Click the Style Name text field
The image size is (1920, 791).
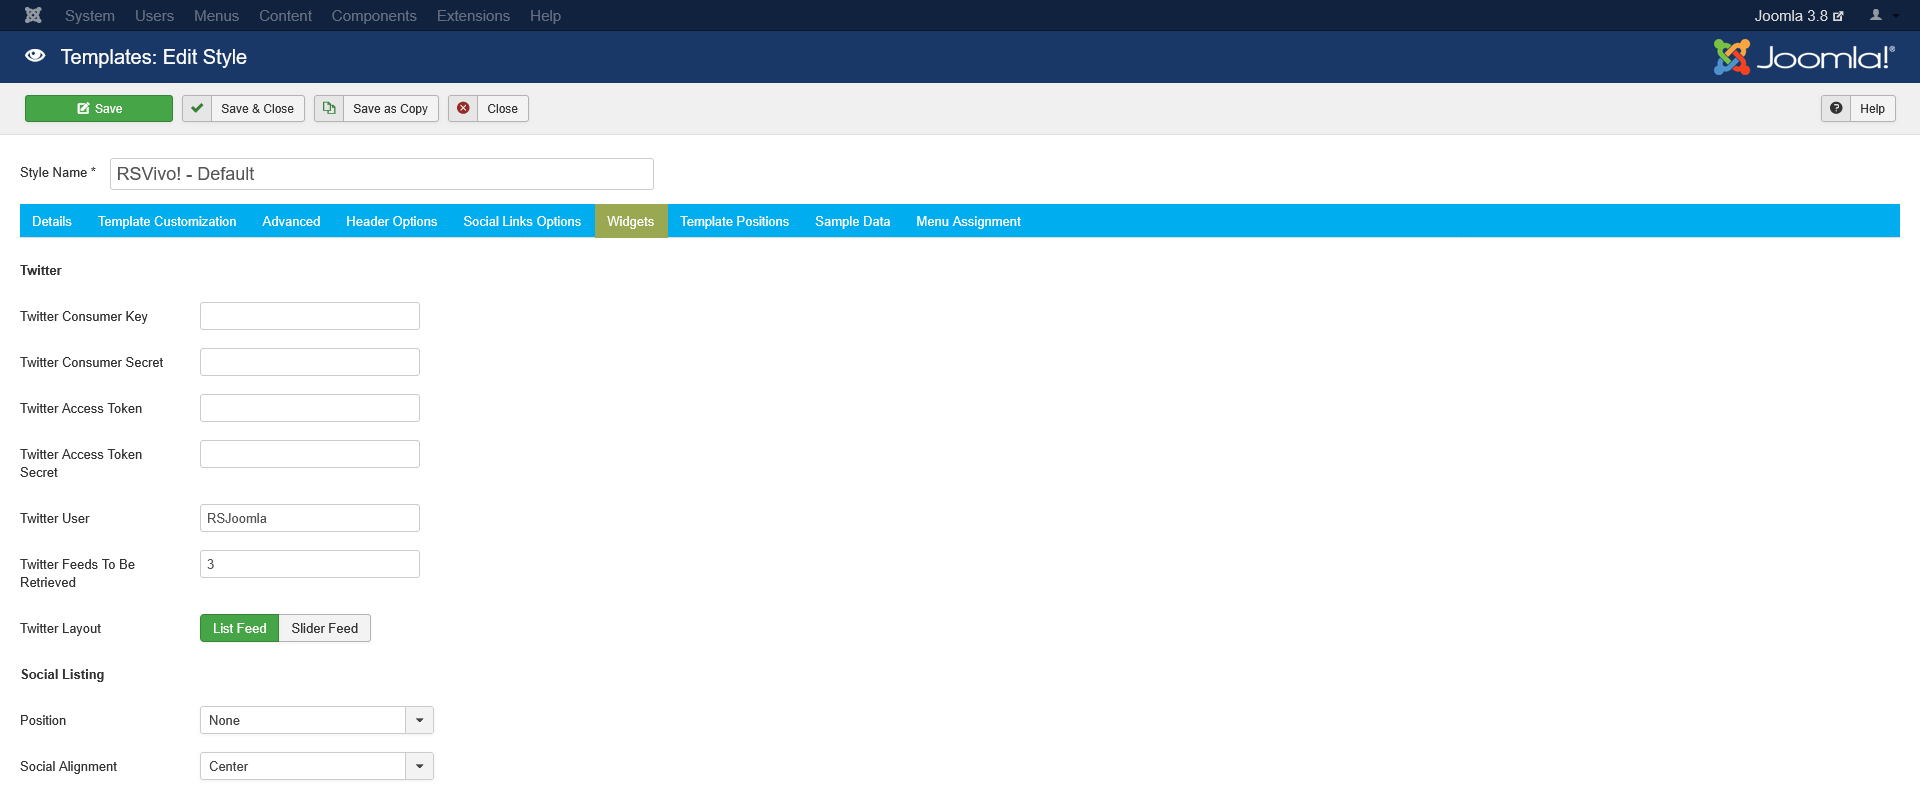[x=381, y=174]
